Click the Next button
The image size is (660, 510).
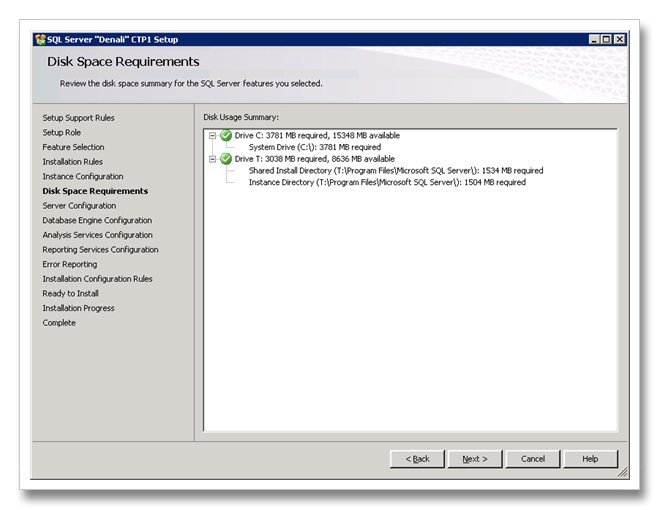click(x=475, y=459)
